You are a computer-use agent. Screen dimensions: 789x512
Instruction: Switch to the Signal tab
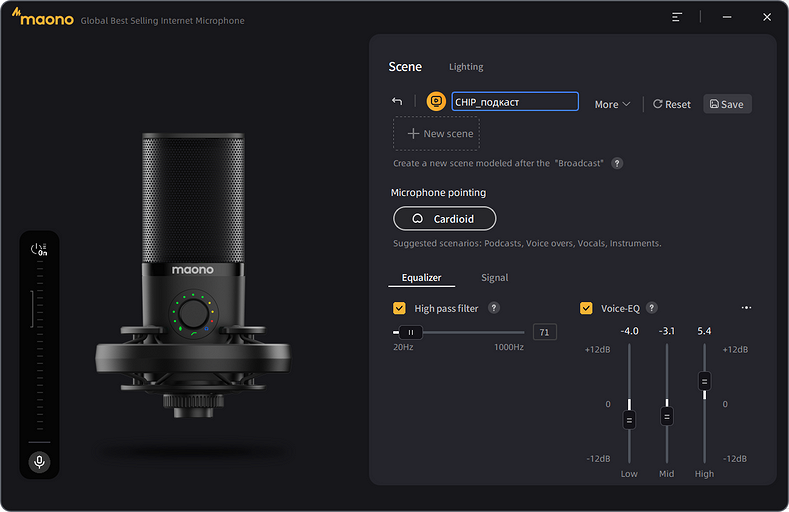click(494, 278)
